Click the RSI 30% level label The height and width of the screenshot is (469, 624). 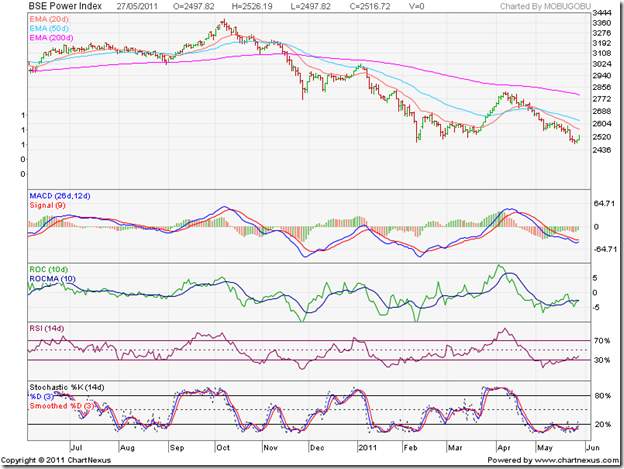(x=602, y=360)
